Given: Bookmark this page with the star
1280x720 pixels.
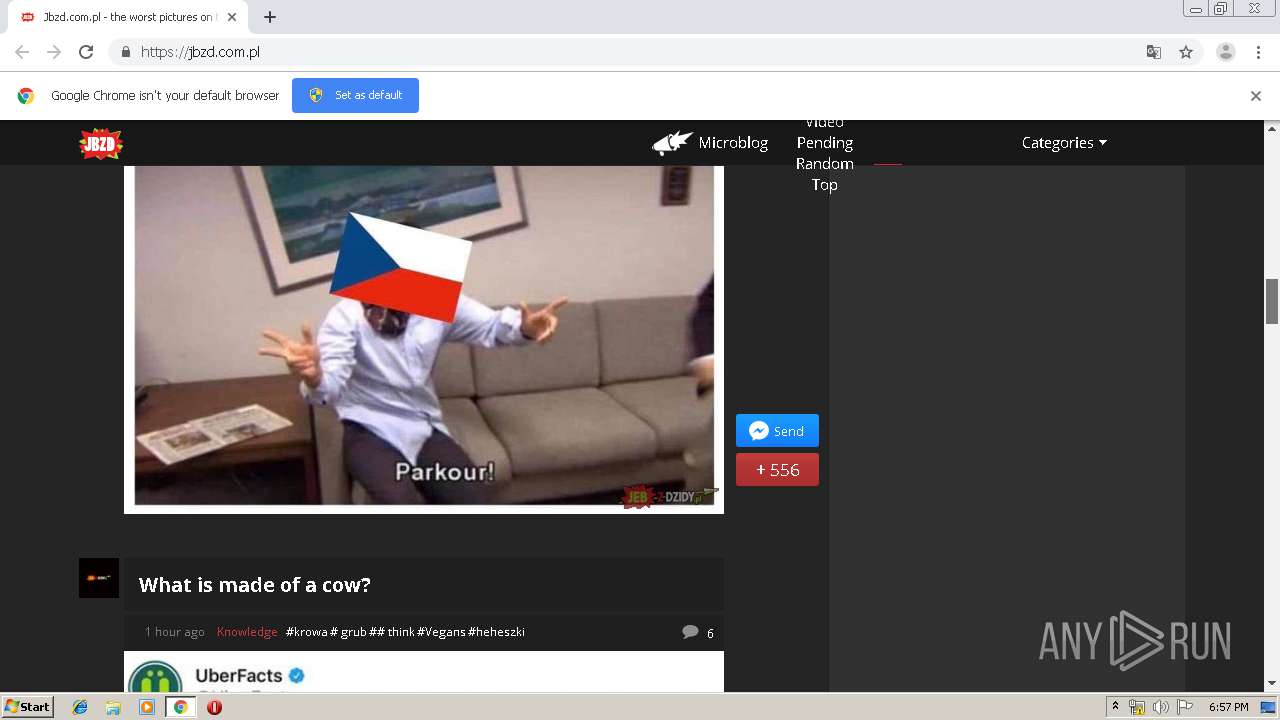Looking at the screenshot, I should tap(1186, 52).
